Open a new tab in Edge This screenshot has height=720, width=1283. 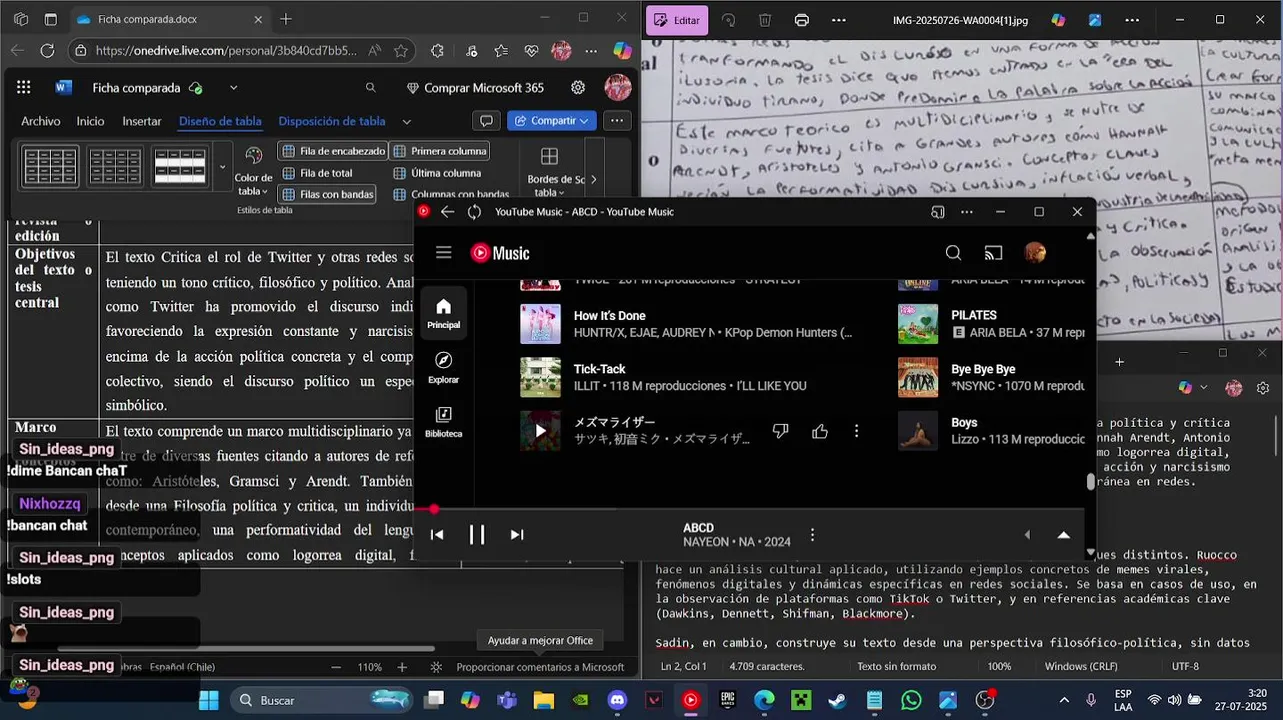click(286, 19)
